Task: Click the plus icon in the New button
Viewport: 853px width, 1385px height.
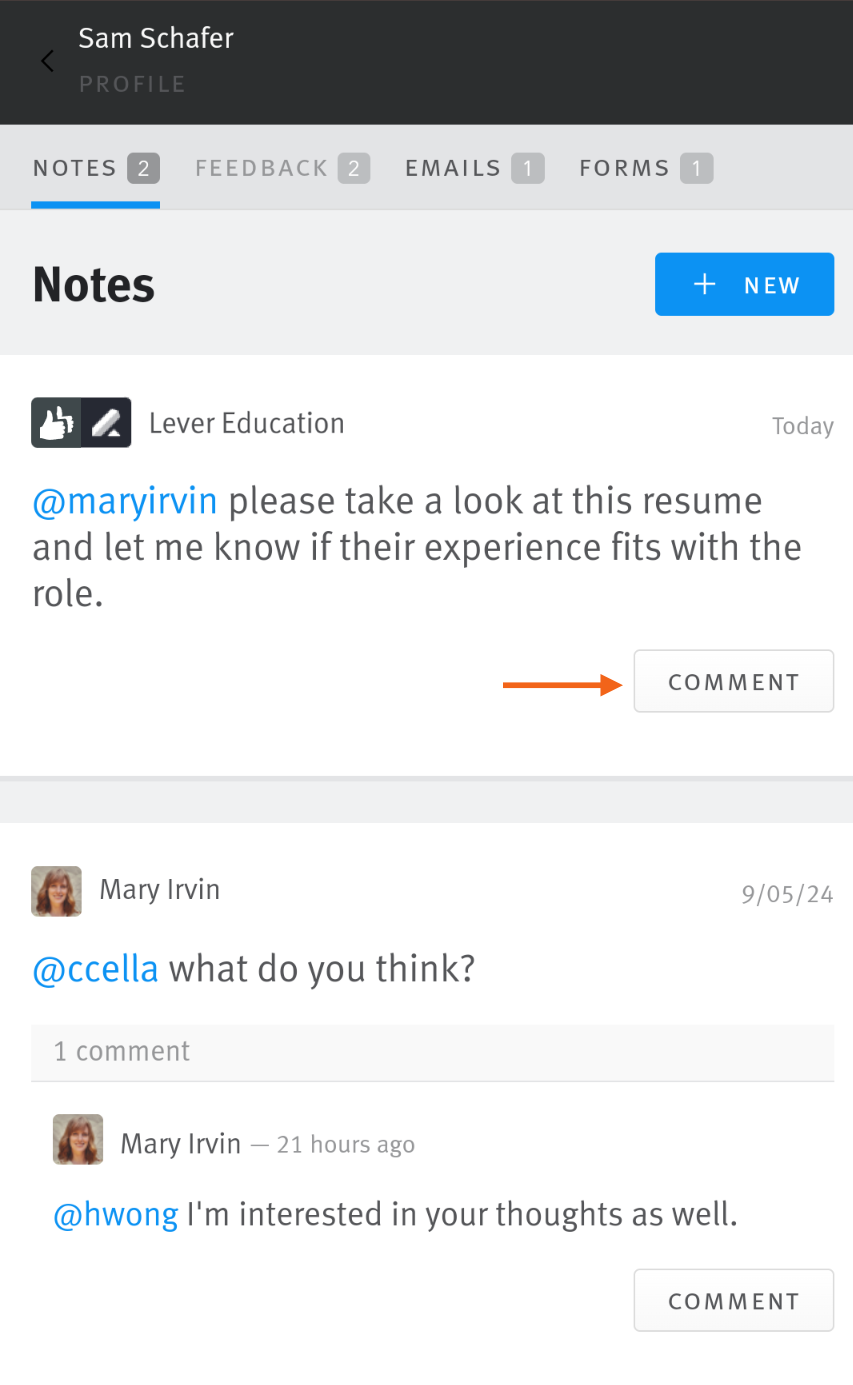Action: click(705, 284)
